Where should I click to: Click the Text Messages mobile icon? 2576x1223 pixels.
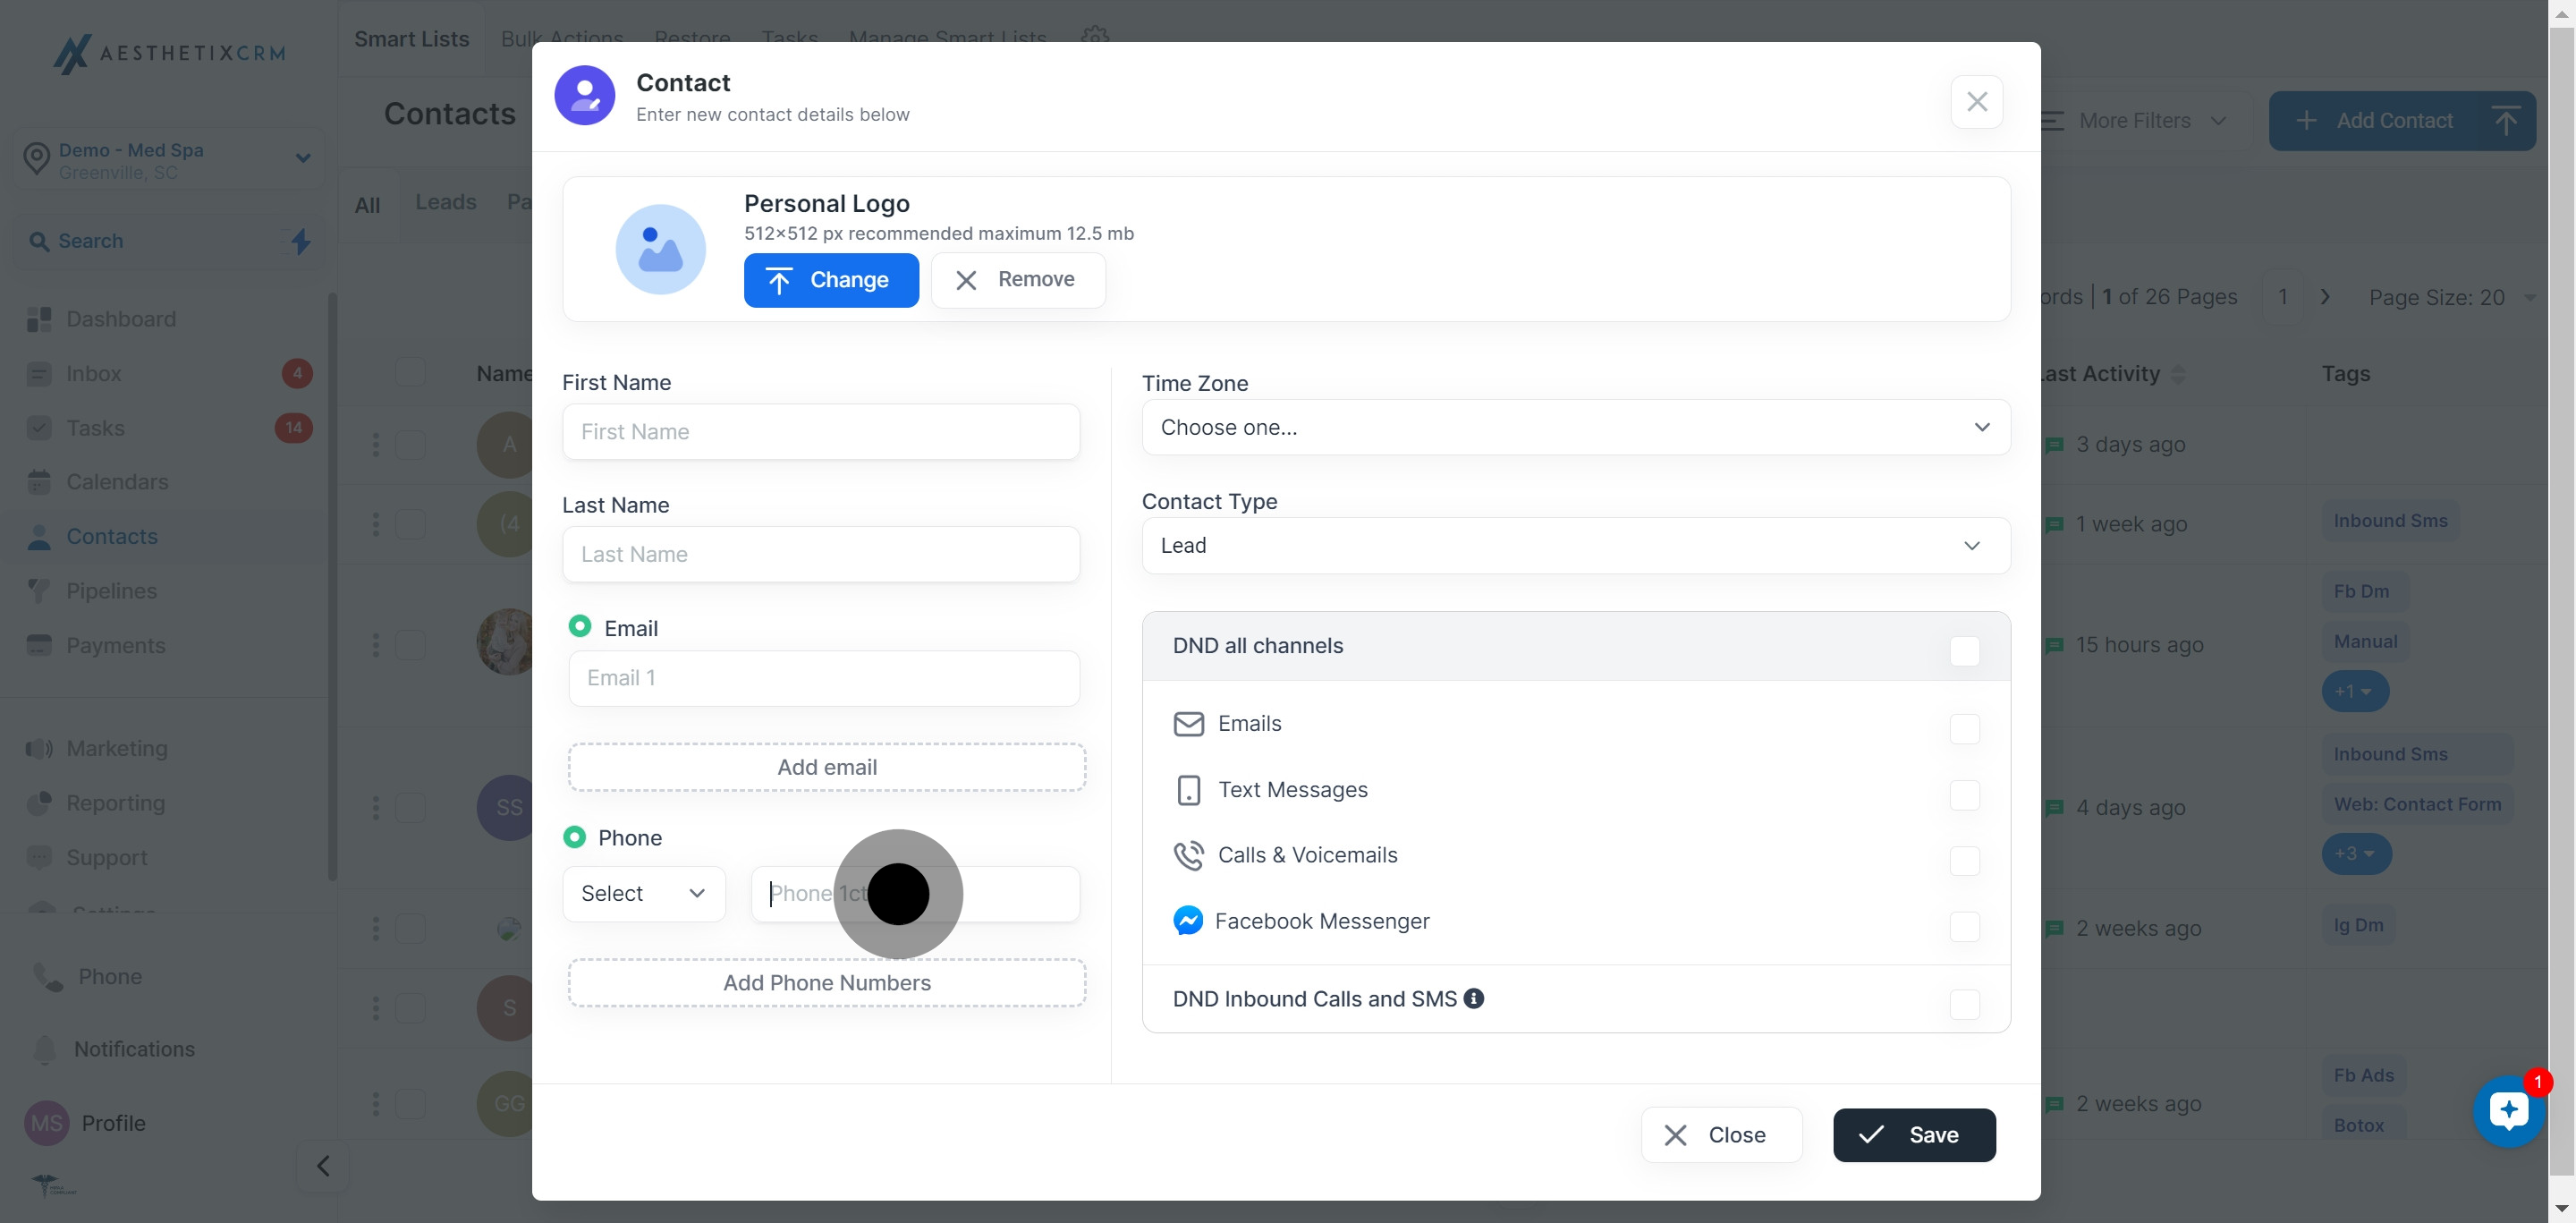coord(1187,790)
